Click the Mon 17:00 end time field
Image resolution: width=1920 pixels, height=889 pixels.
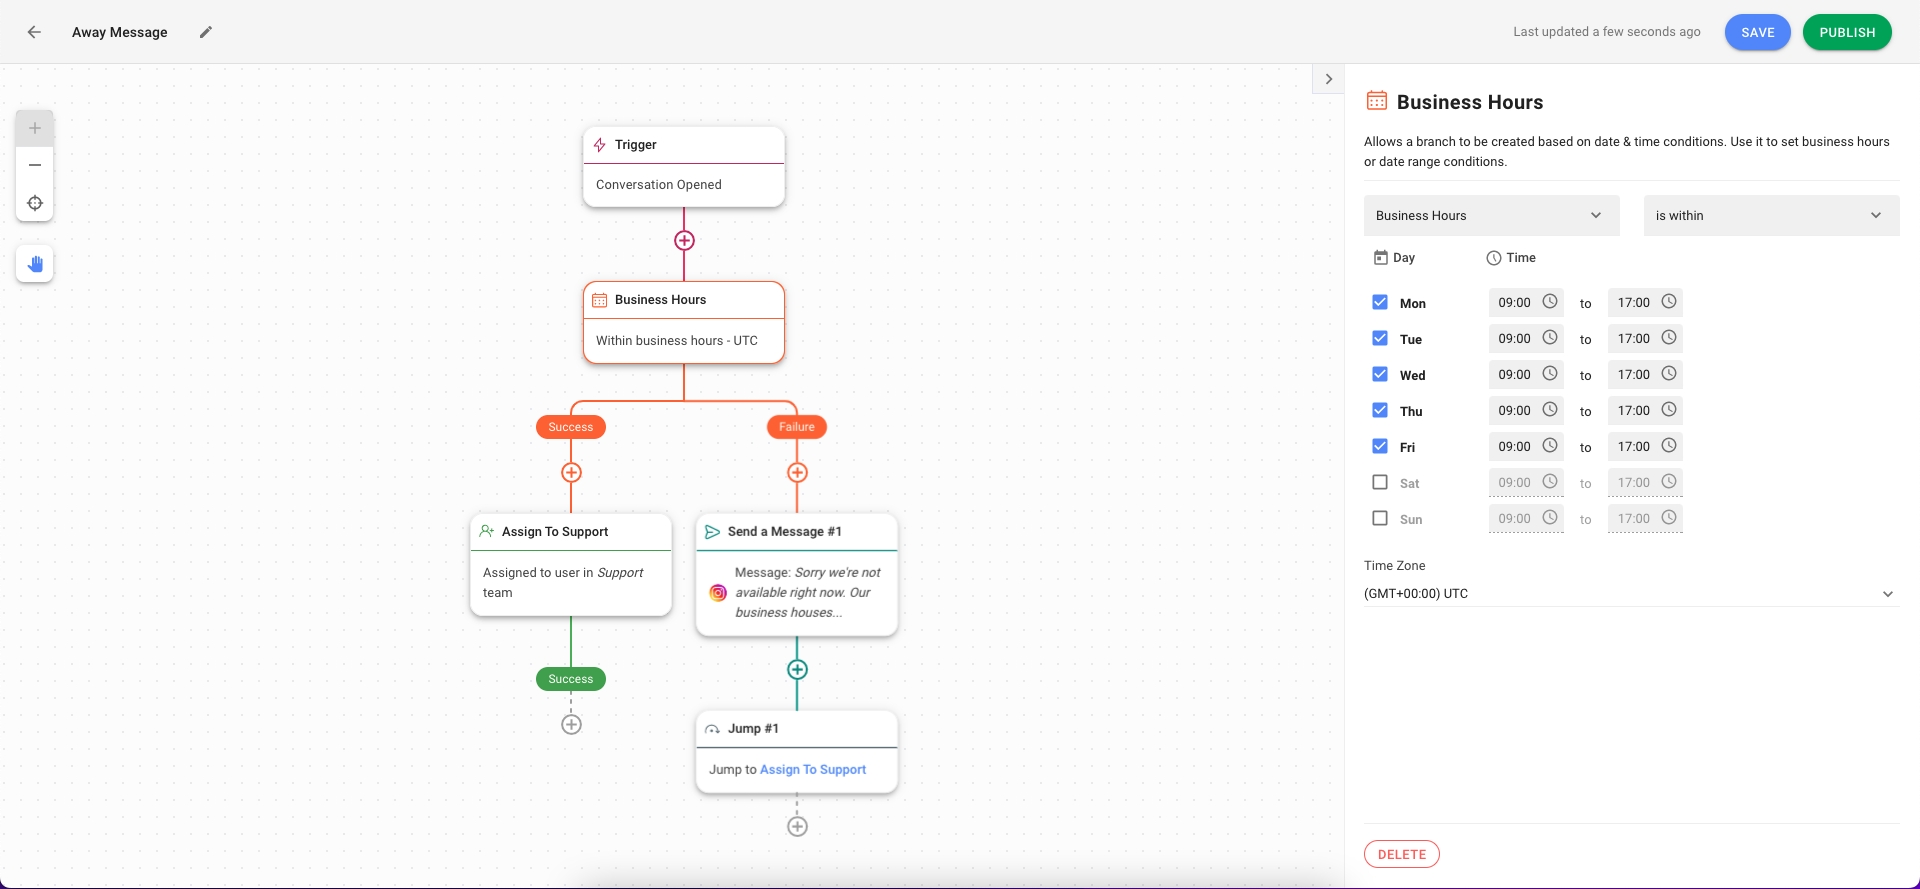tap(1645, 302)
